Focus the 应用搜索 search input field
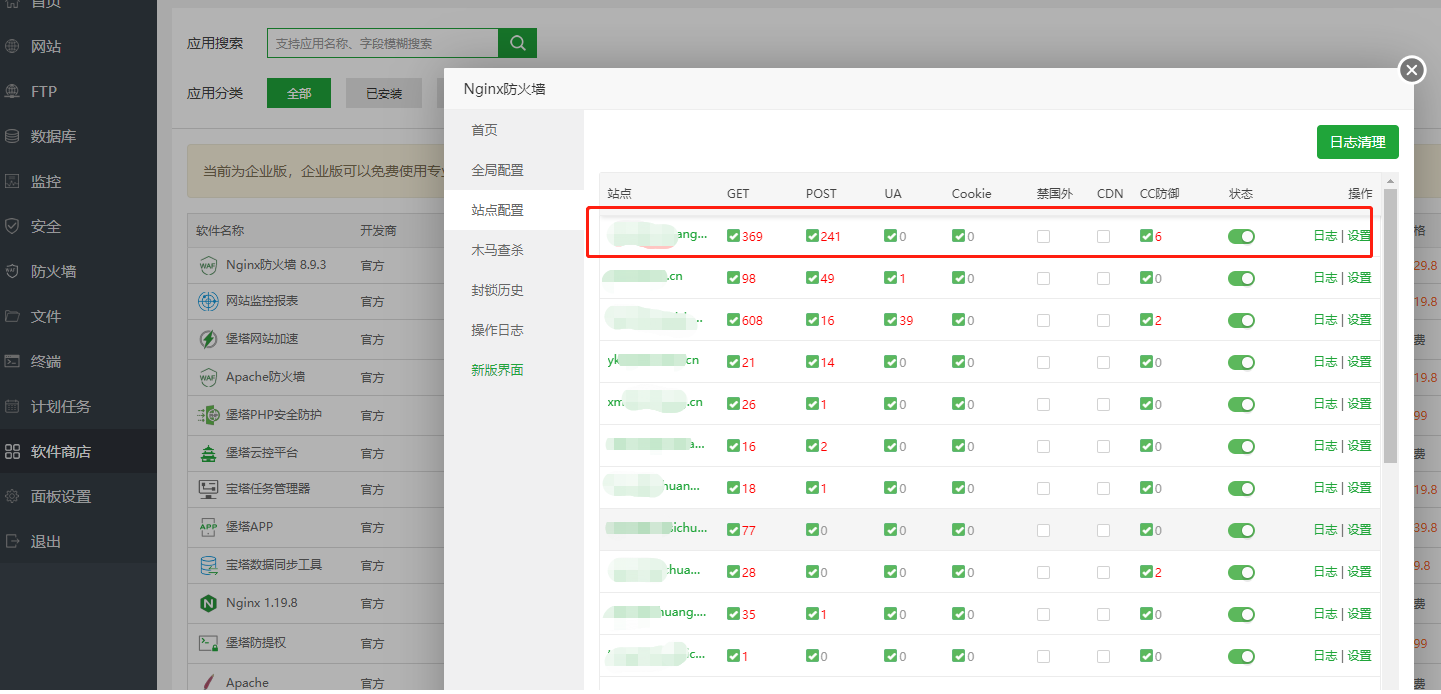The image size is (1441, 694). click(383, 43)
